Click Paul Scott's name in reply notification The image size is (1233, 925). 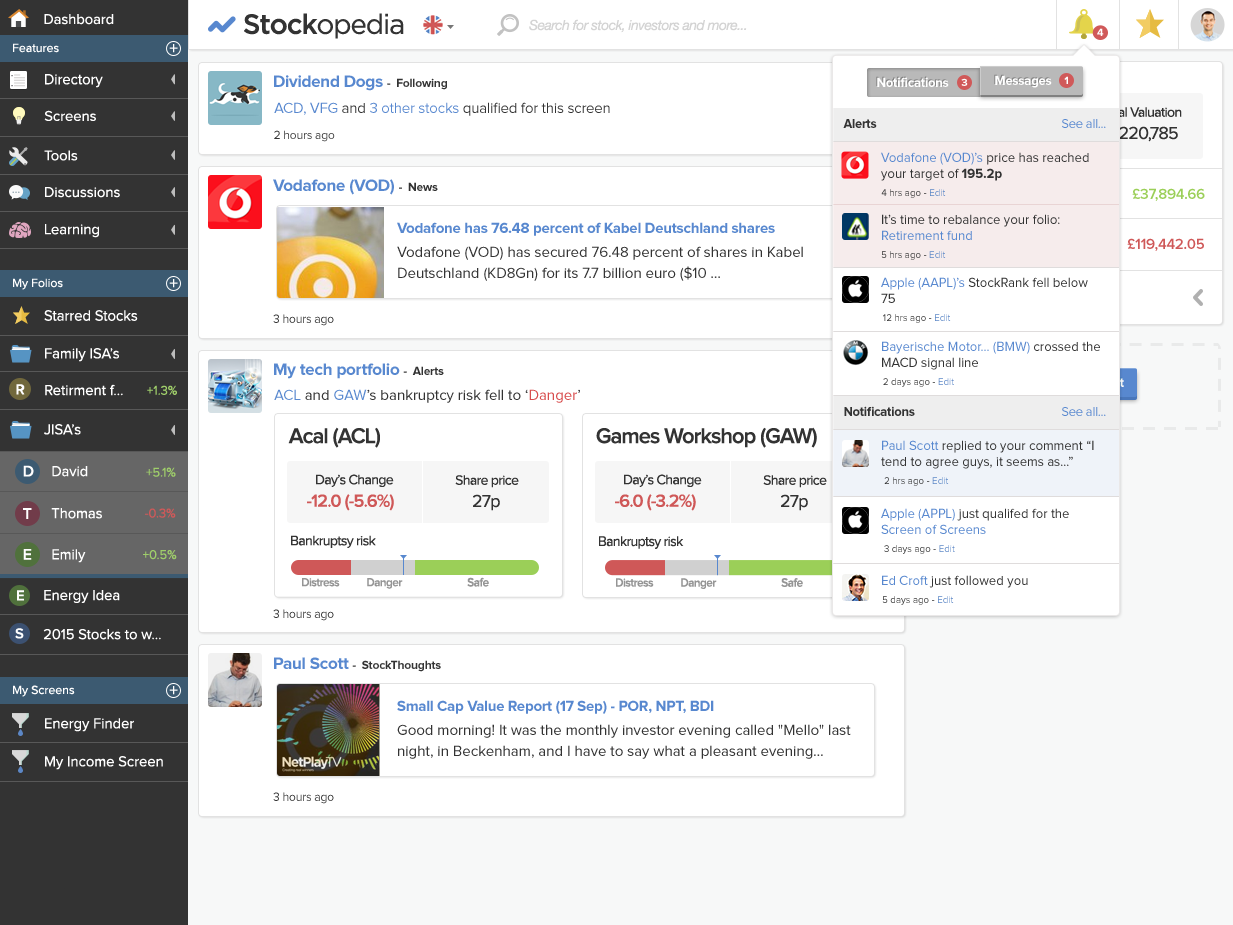pos(910,446)
